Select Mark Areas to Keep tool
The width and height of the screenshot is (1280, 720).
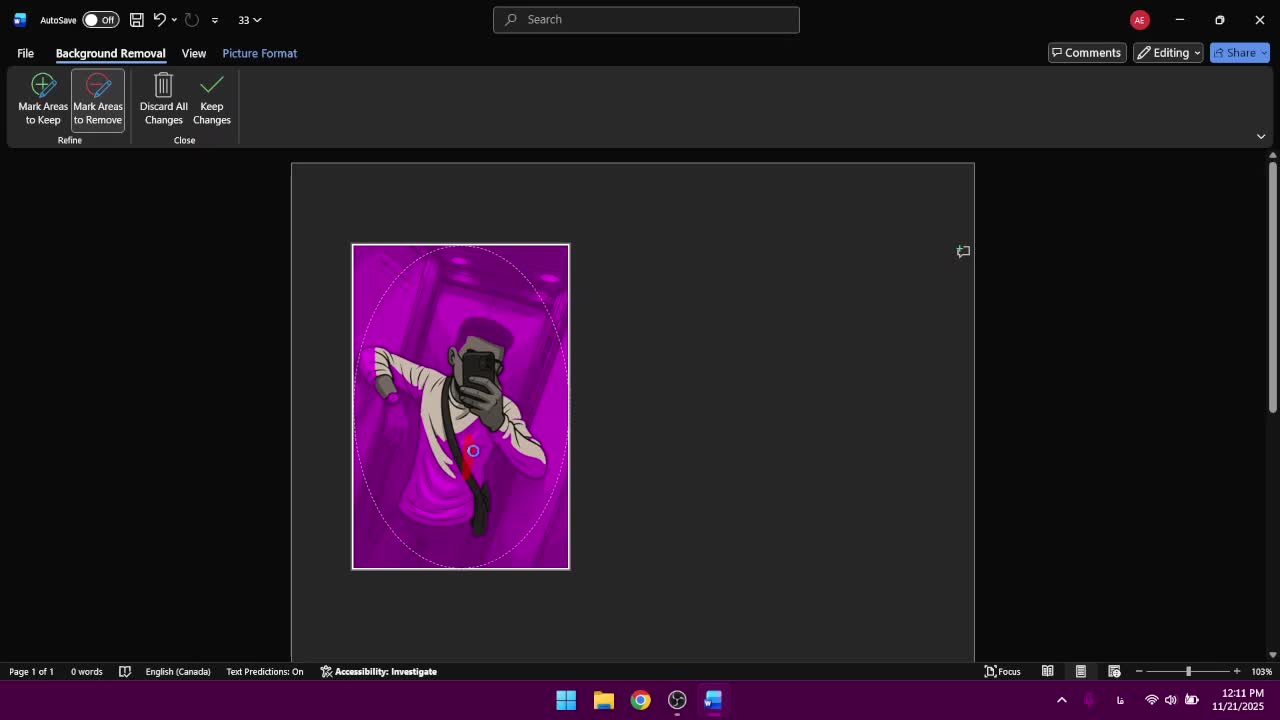click(x=43, y=99)
